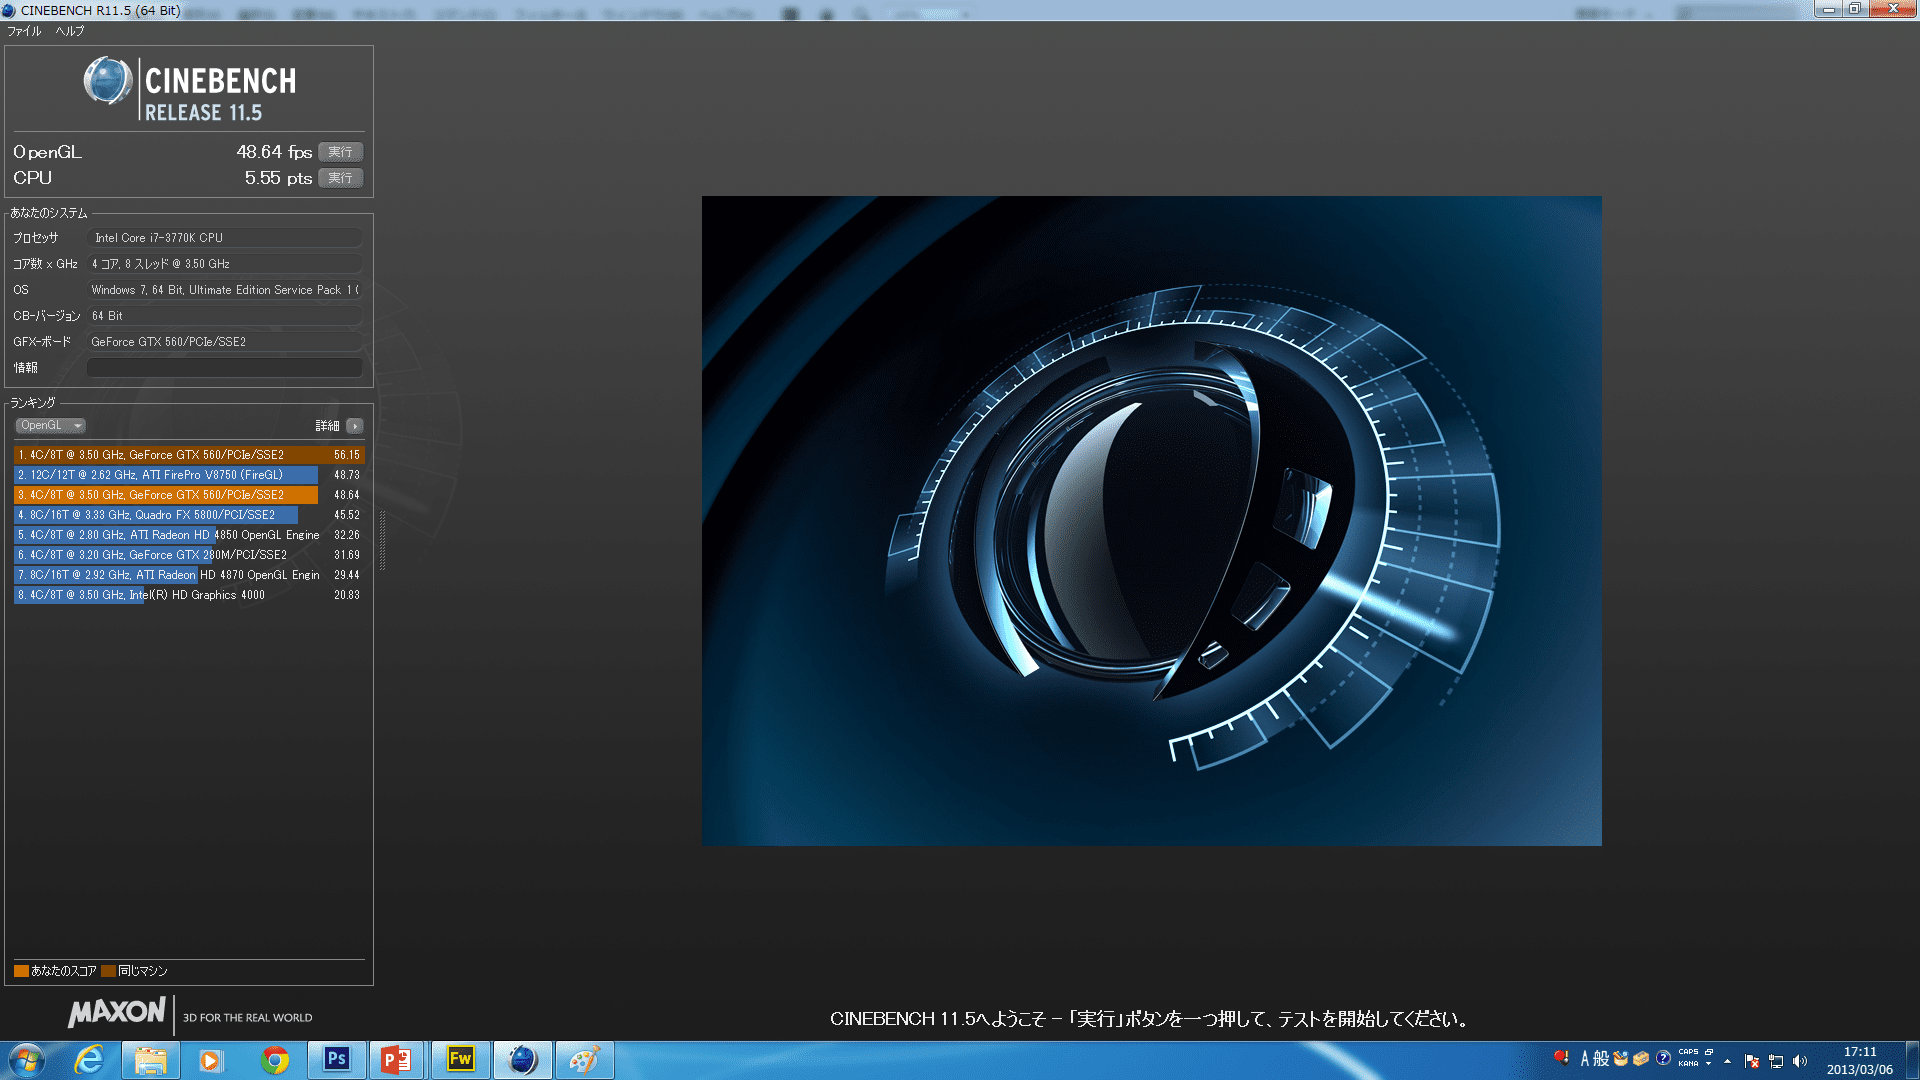Click the 詳細 arrow button in ranking
This screenshot has height=1080, width=1920.
pyautogui.click(x=354, y=426)
